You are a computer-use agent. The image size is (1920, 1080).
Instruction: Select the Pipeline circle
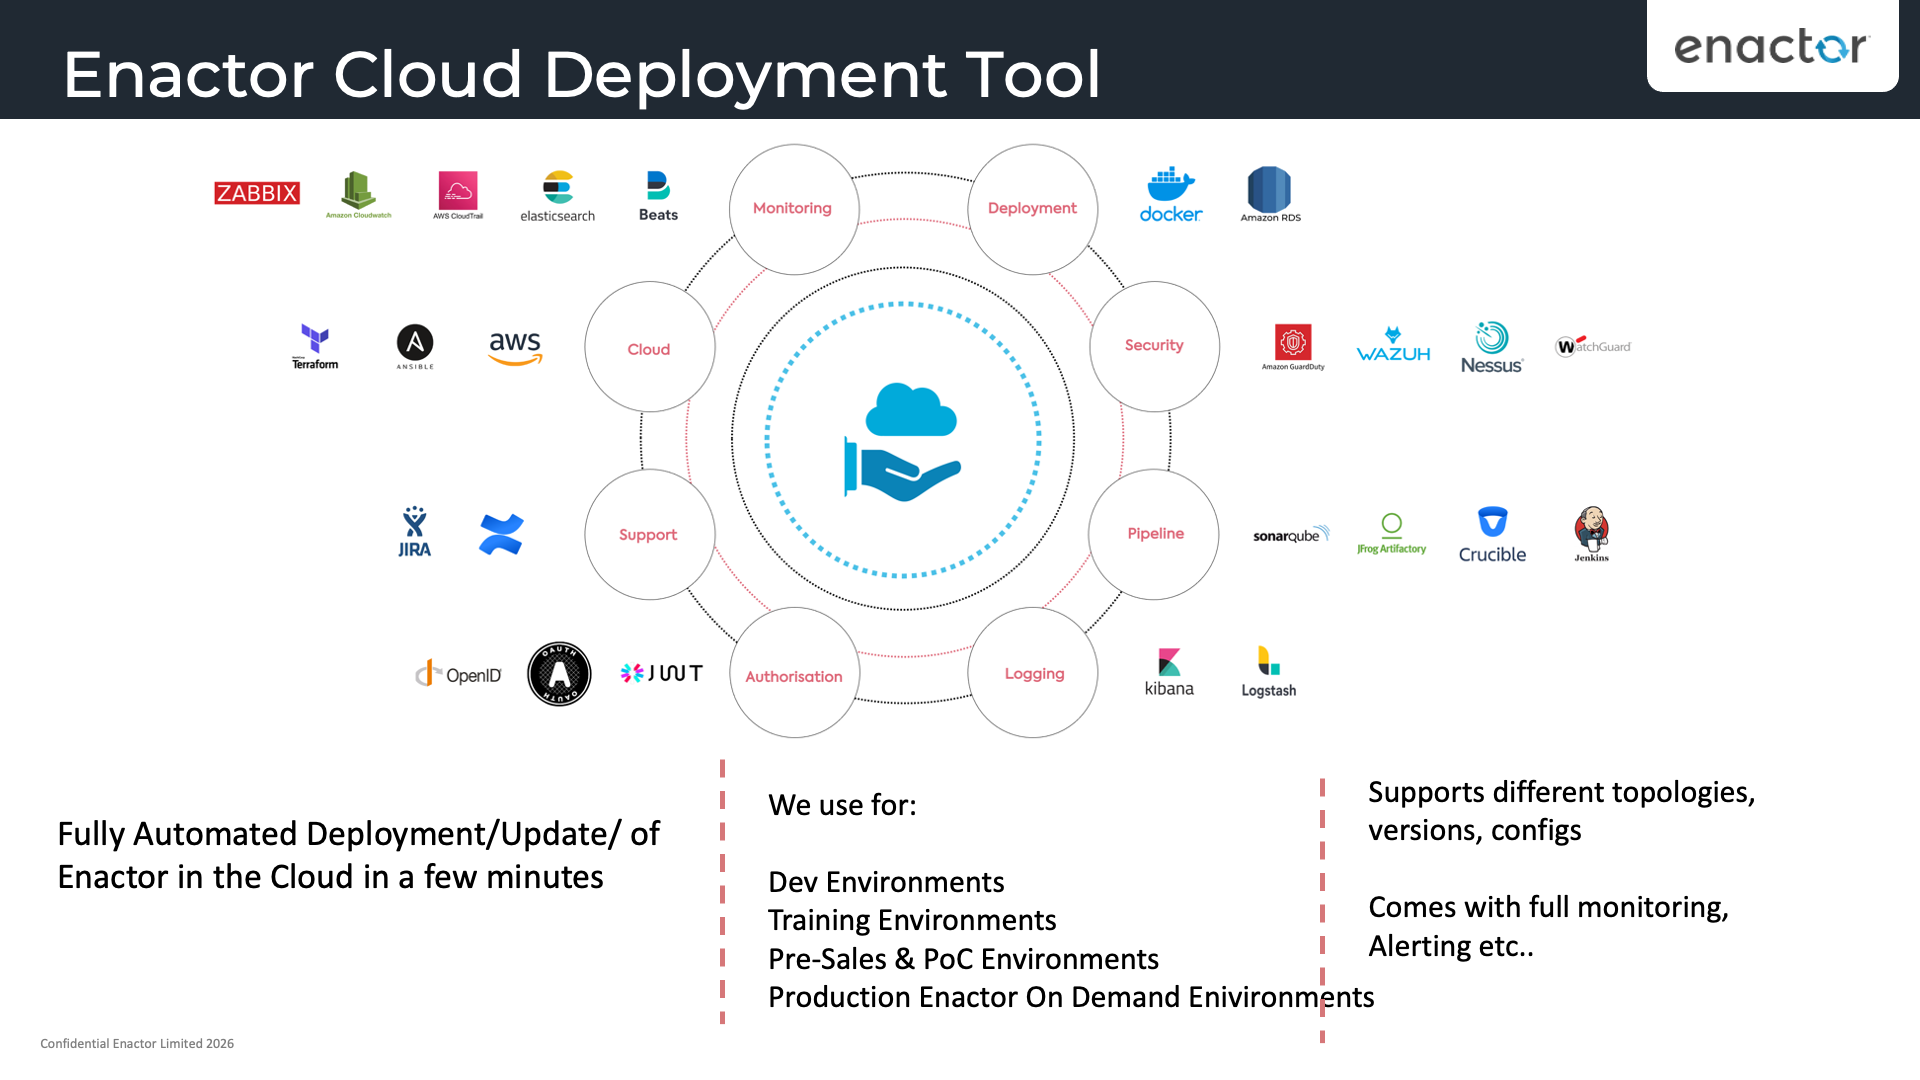coord(1154,533)
